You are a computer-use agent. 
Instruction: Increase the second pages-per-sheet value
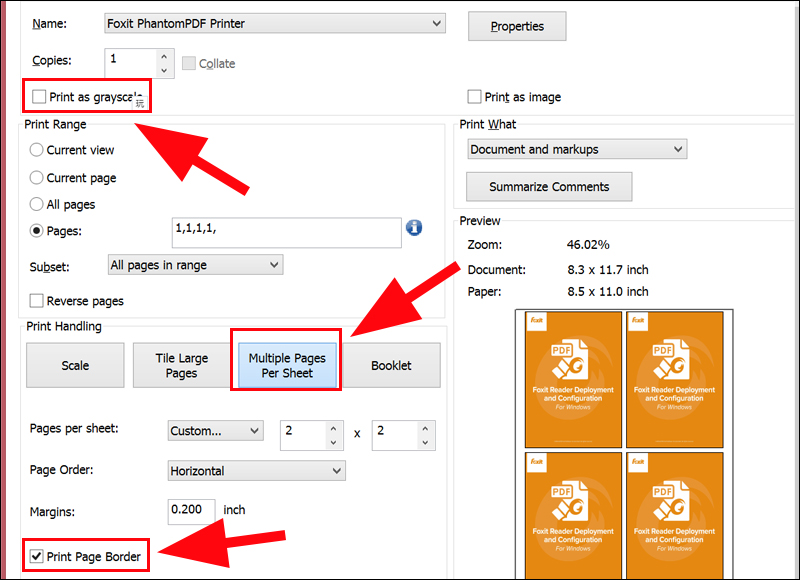pyautogui.click(x=426, y=428)
